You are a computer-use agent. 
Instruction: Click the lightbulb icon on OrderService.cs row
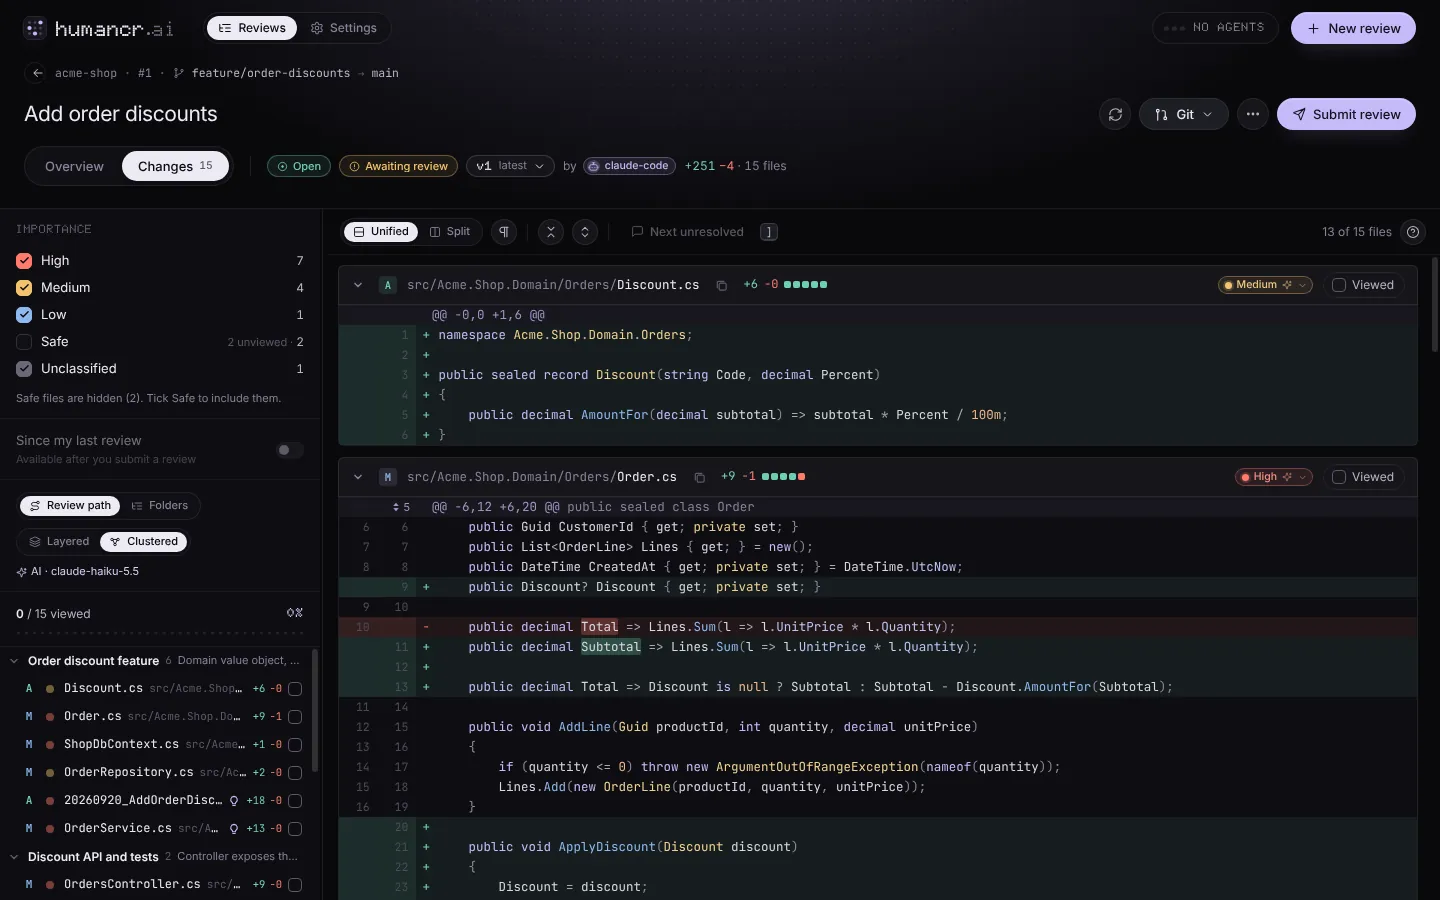234,828
